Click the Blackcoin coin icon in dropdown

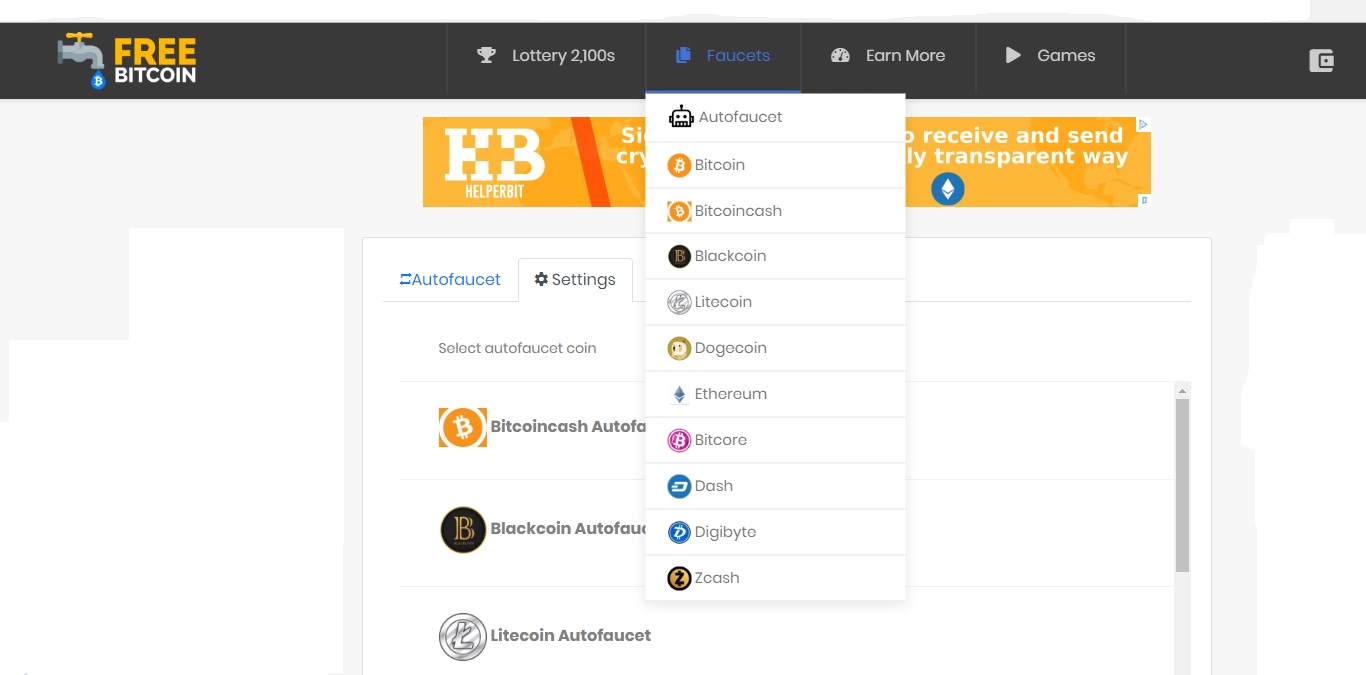679,256
